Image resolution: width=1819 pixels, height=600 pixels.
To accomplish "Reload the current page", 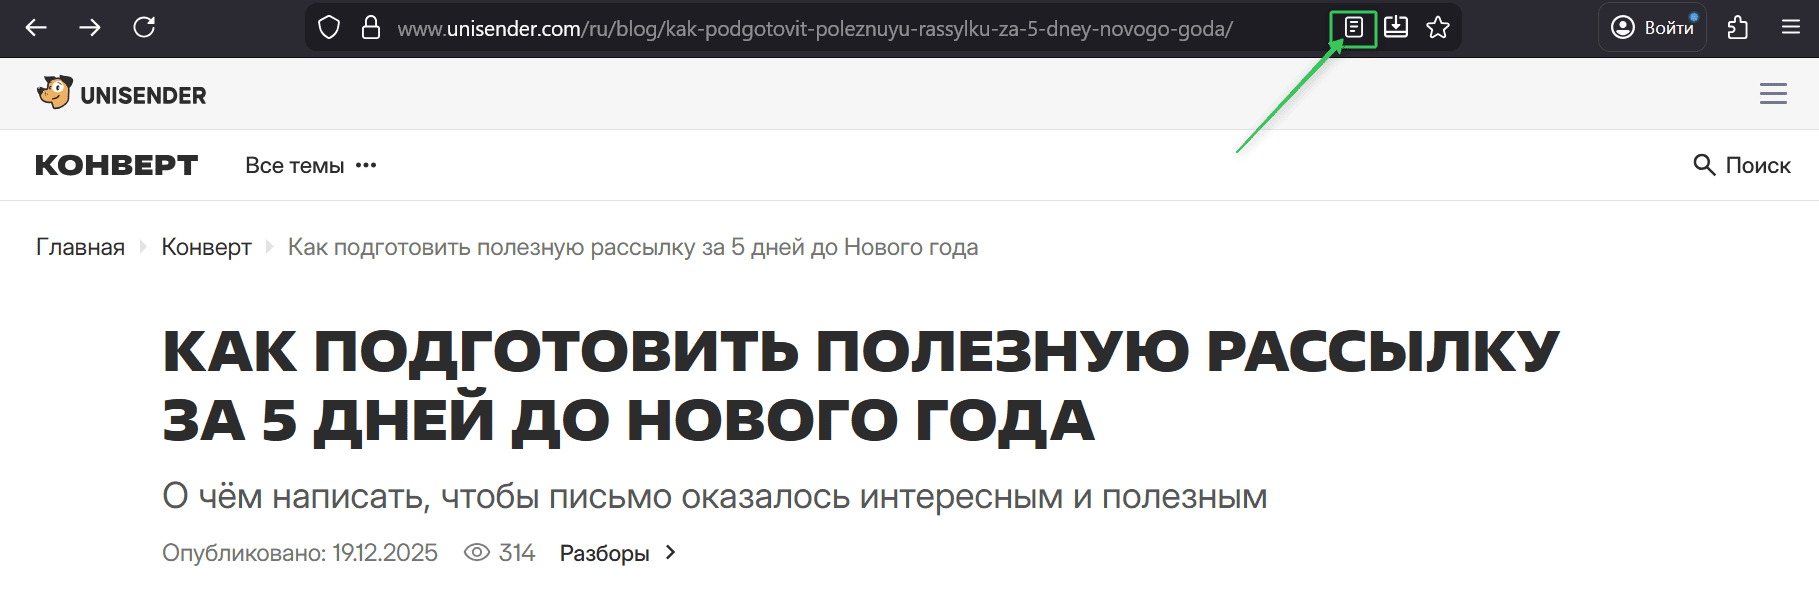I will 144,27.
